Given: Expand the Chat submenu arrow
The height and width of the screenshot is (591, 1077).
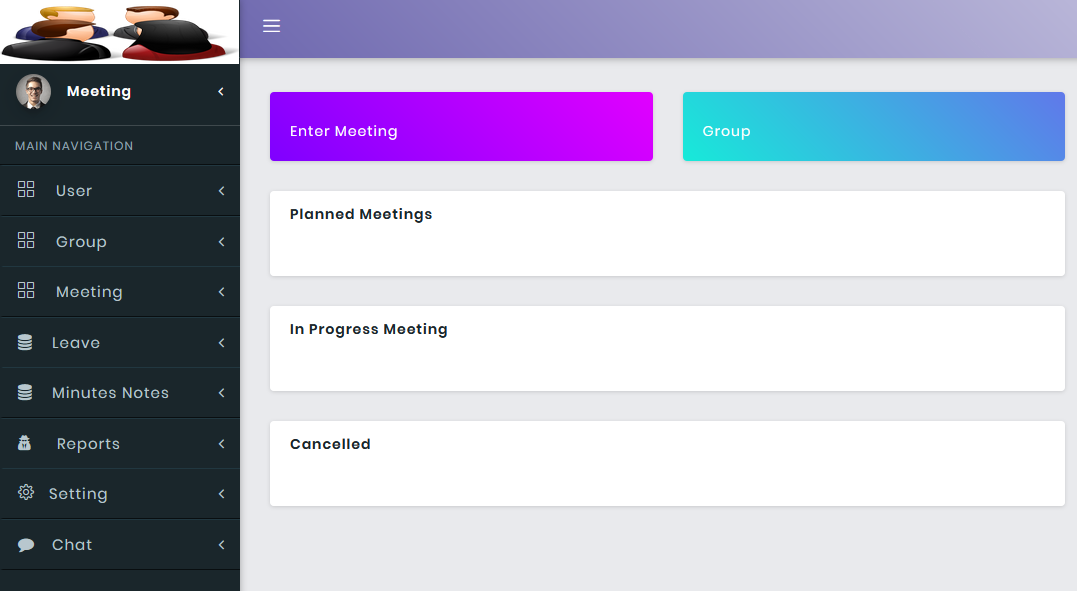Looking at the screenshot, I should 221,545.
